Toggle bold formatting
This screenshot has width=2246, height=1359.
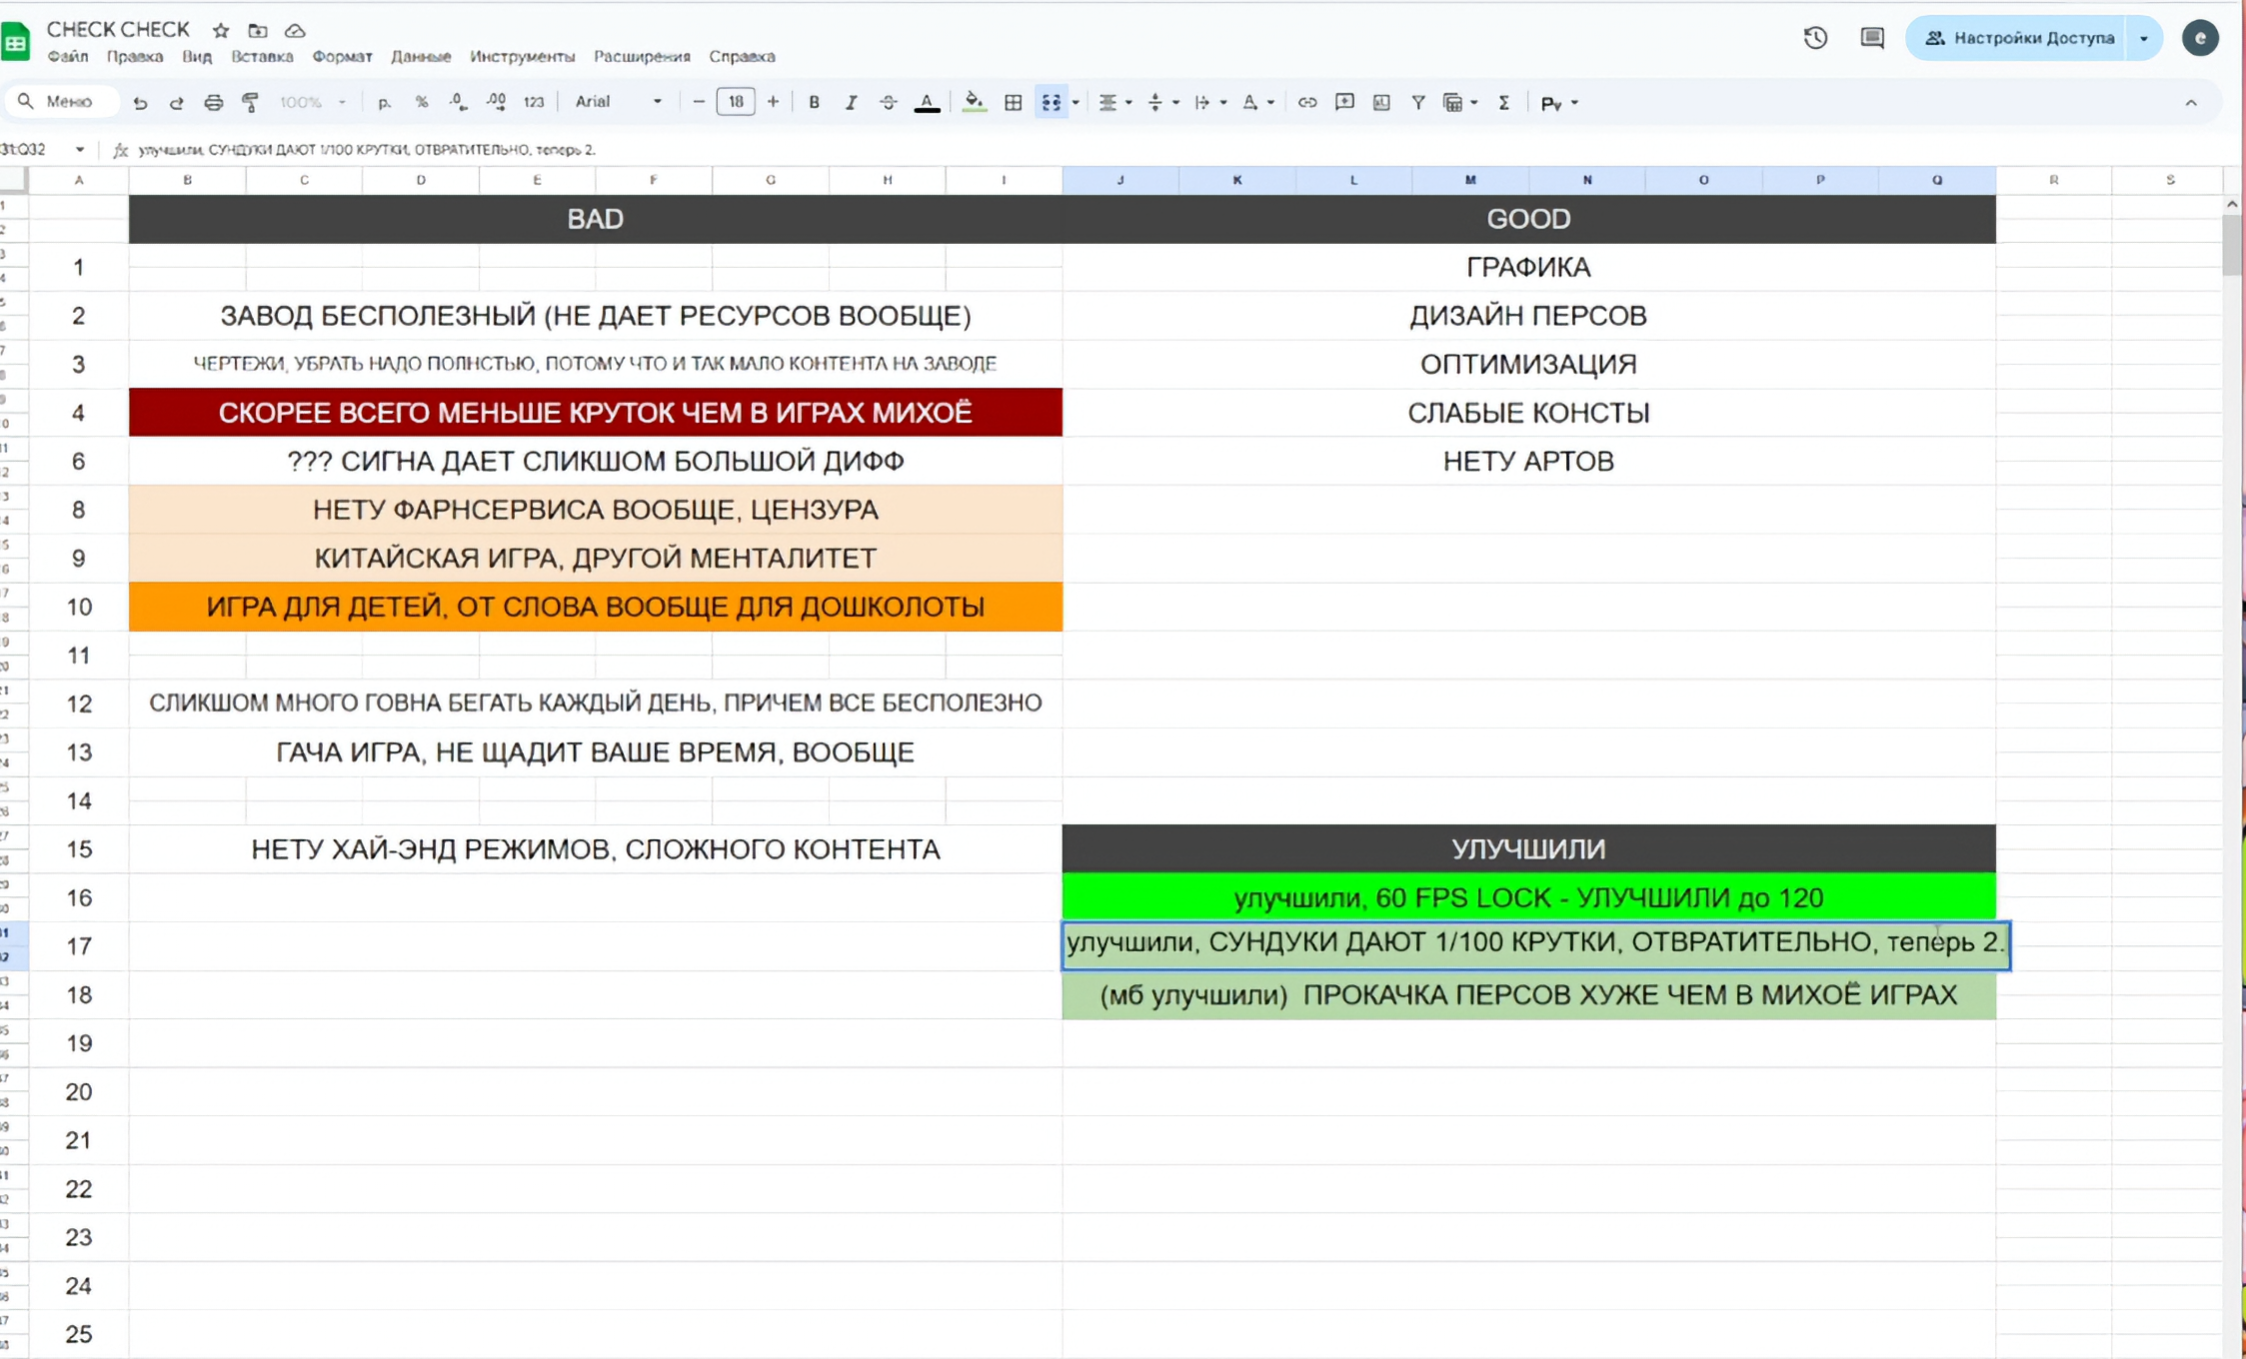coord(814,102)
